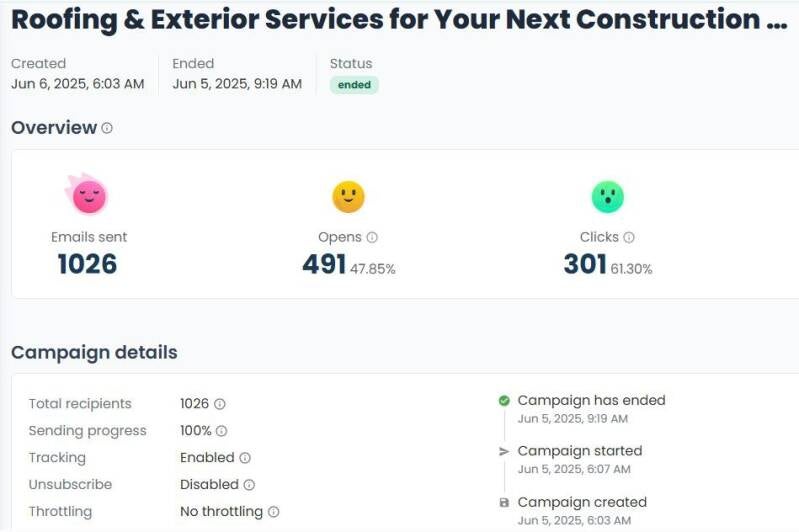The height and width of the screenshot is (532, 799).
Task: Click the Unsubscribe Disabled info icon
Action: pos(249,485)
